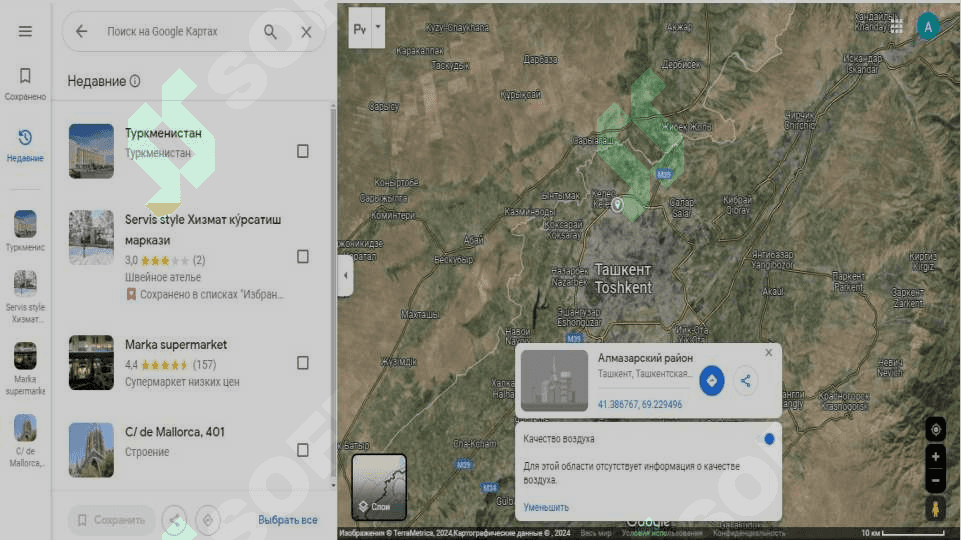The height and width of the screenshot is (540, 961).
Task: Open the hamburger main menu
Action: 25,31
